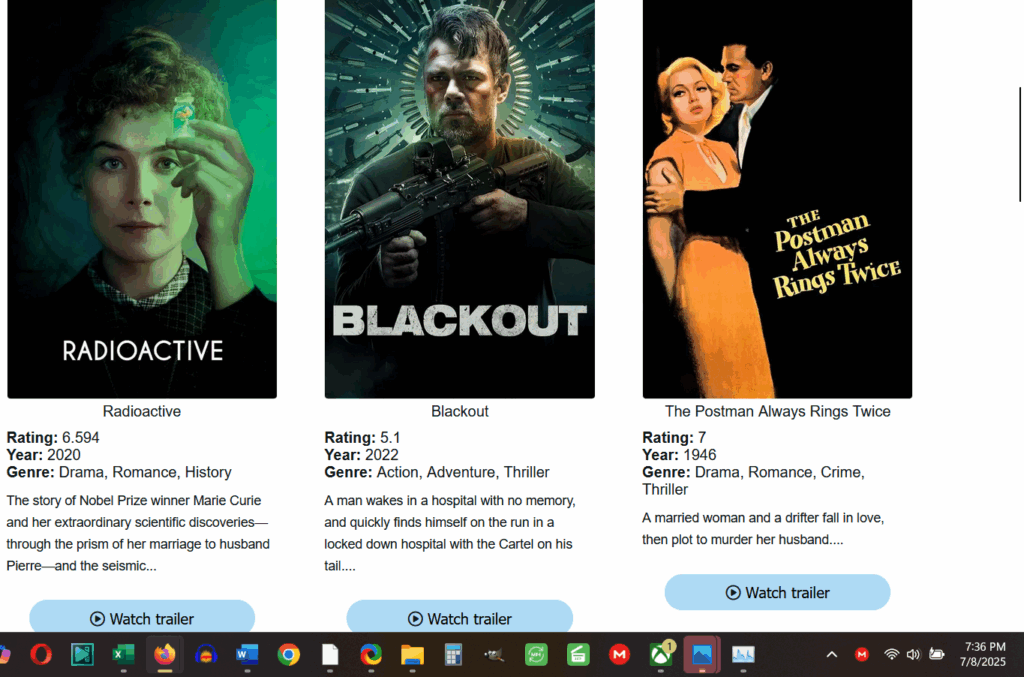Image resolution: width=1024 pixels, height=677 pixels.
Task: Switch to the Firefox taskbar icon
Action: pos(165,653)
